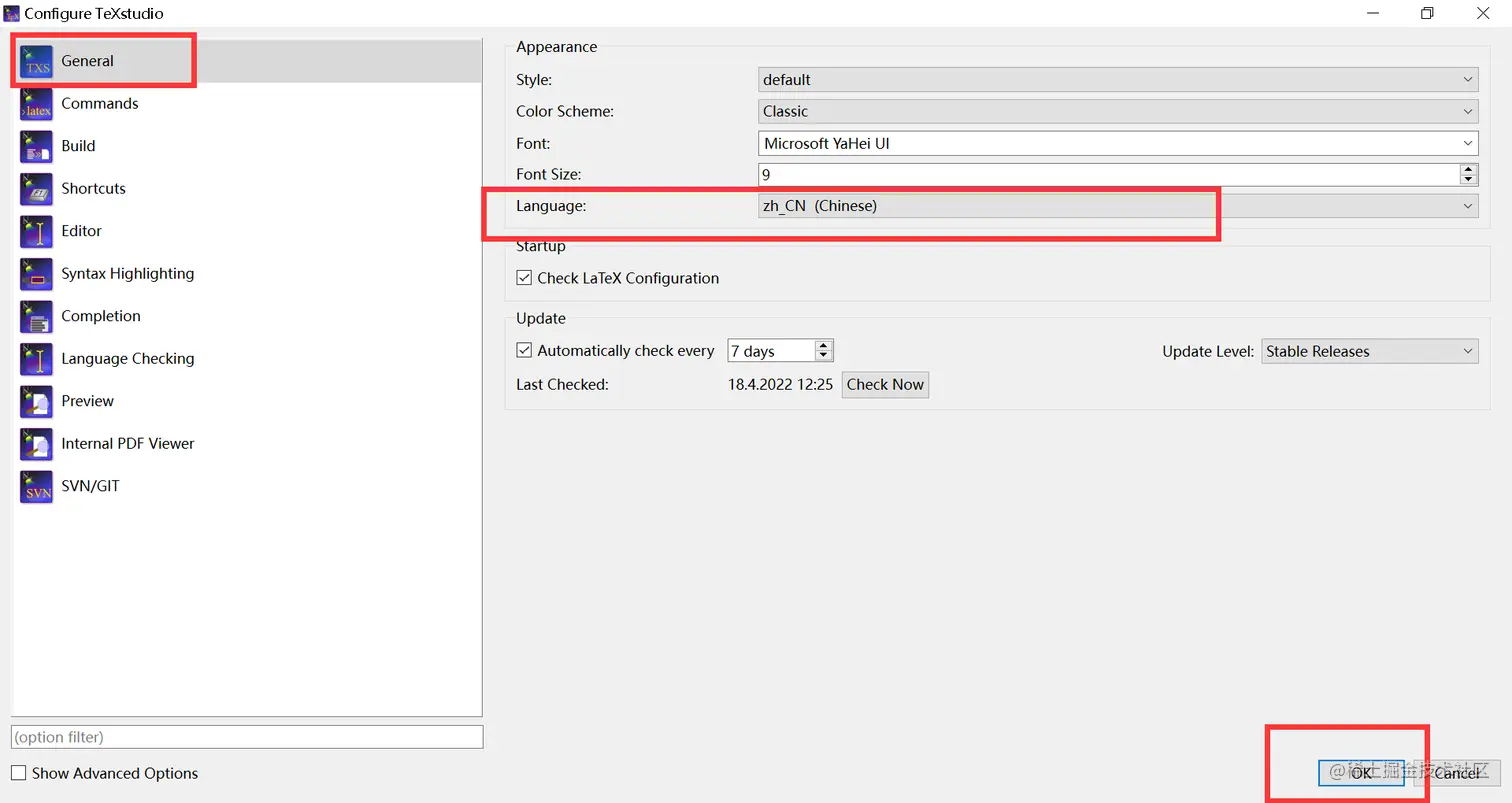Open Commands via its latex icon
Screen dimensions: 1512x803
[37, 104]
